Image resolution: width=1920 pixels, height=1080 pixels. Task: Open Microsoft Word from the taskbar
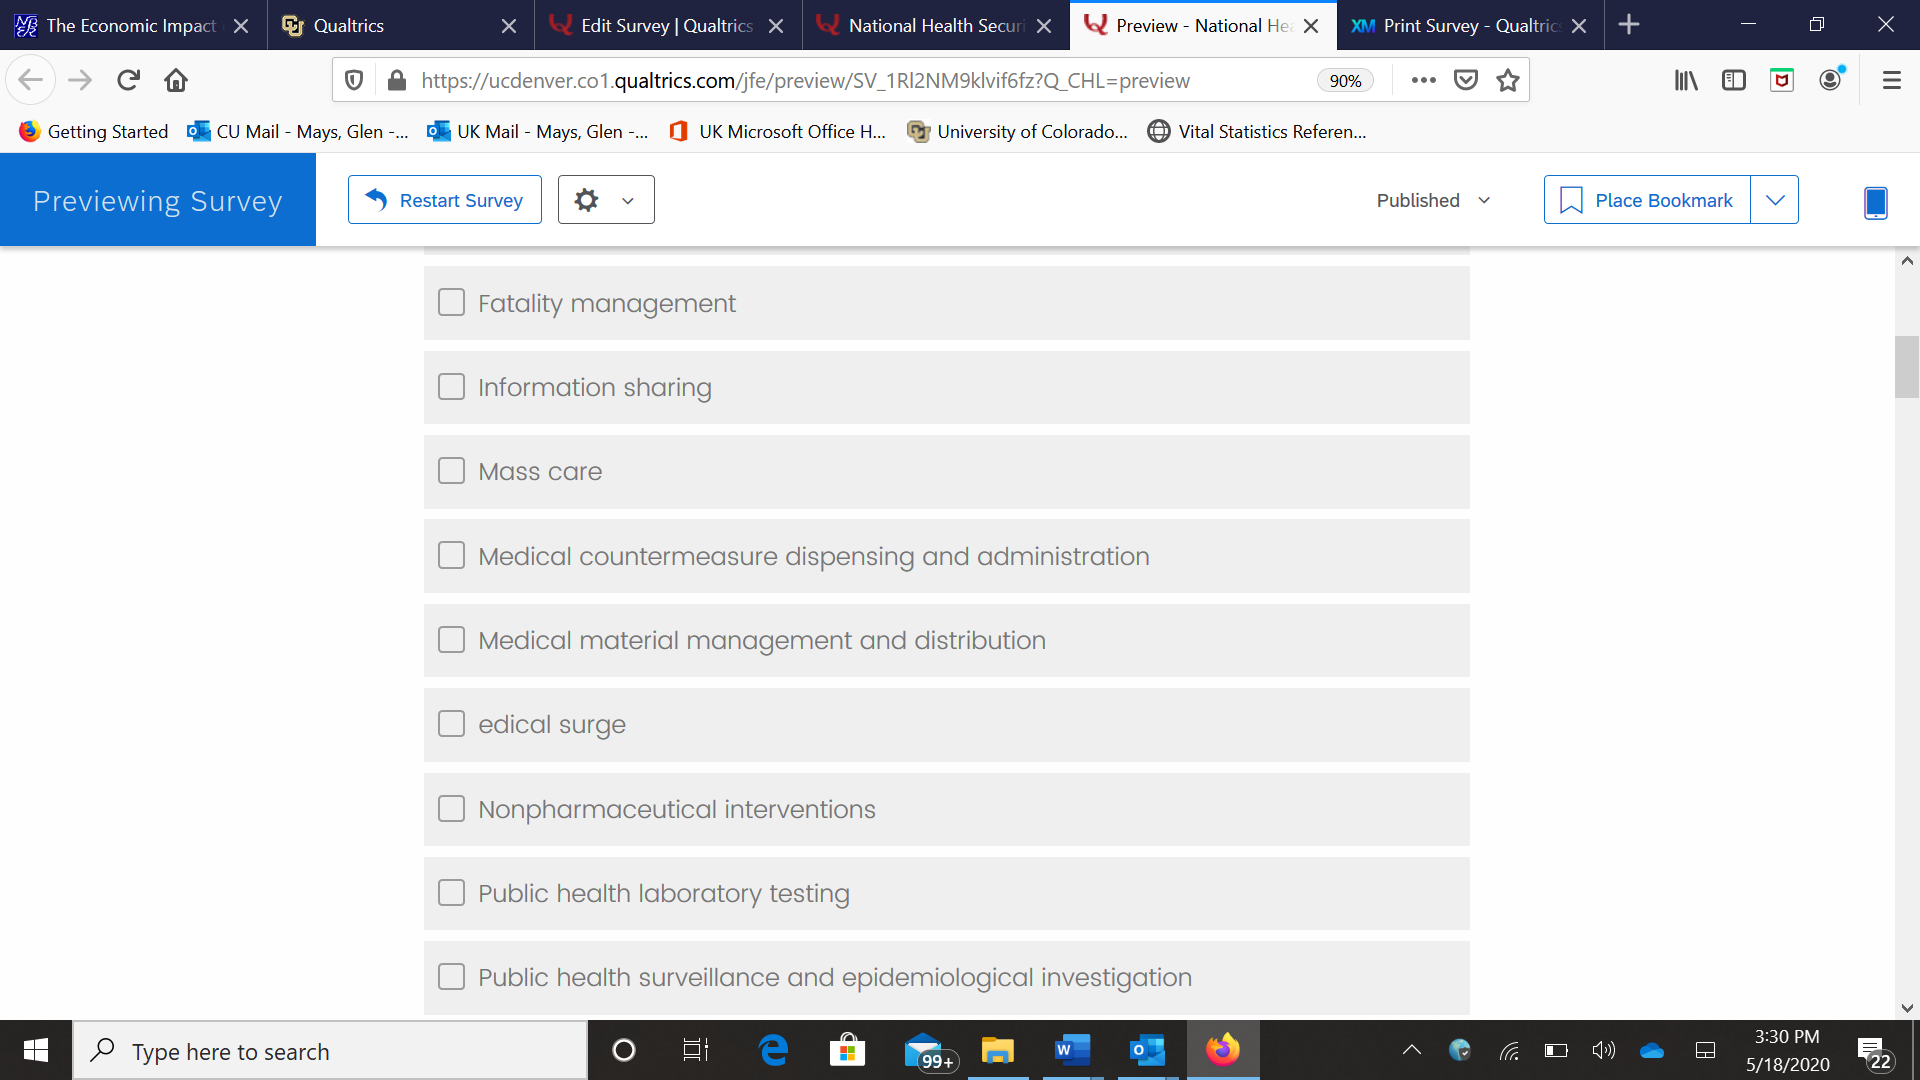[x=1071, y=1050]
